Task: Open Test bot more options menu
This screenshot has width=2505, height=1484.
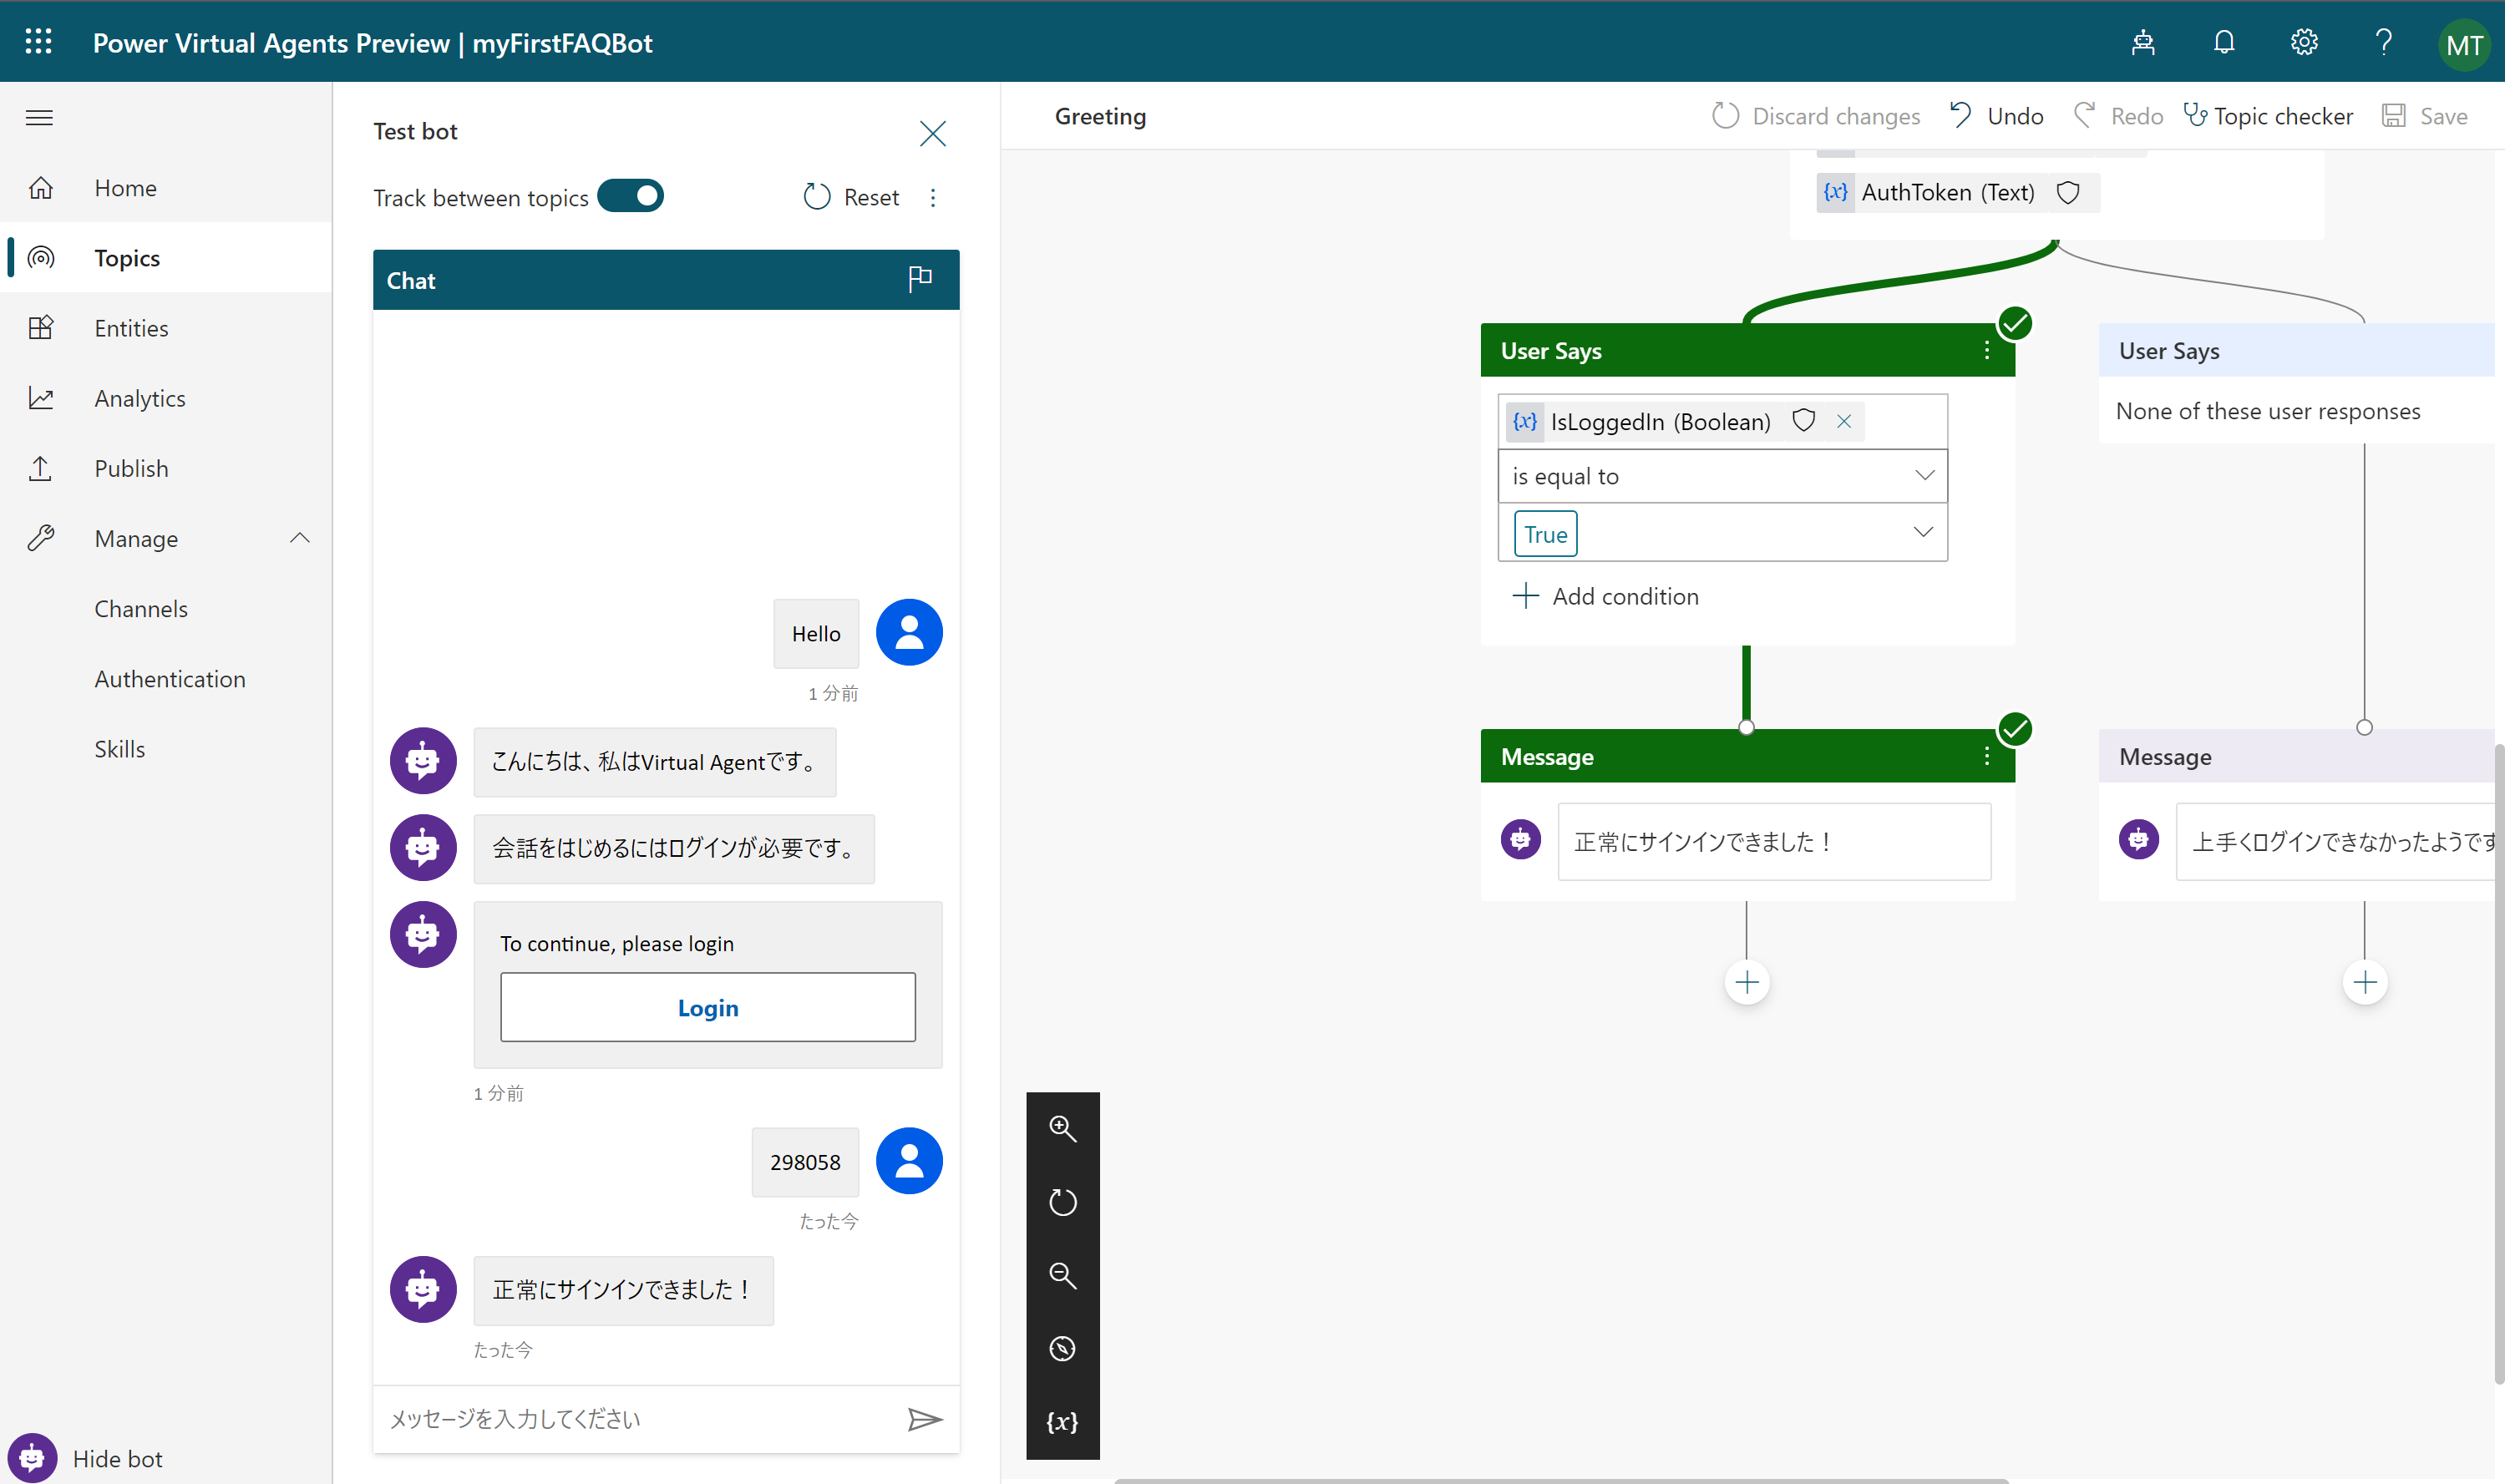Action: (x=933, y=197)
